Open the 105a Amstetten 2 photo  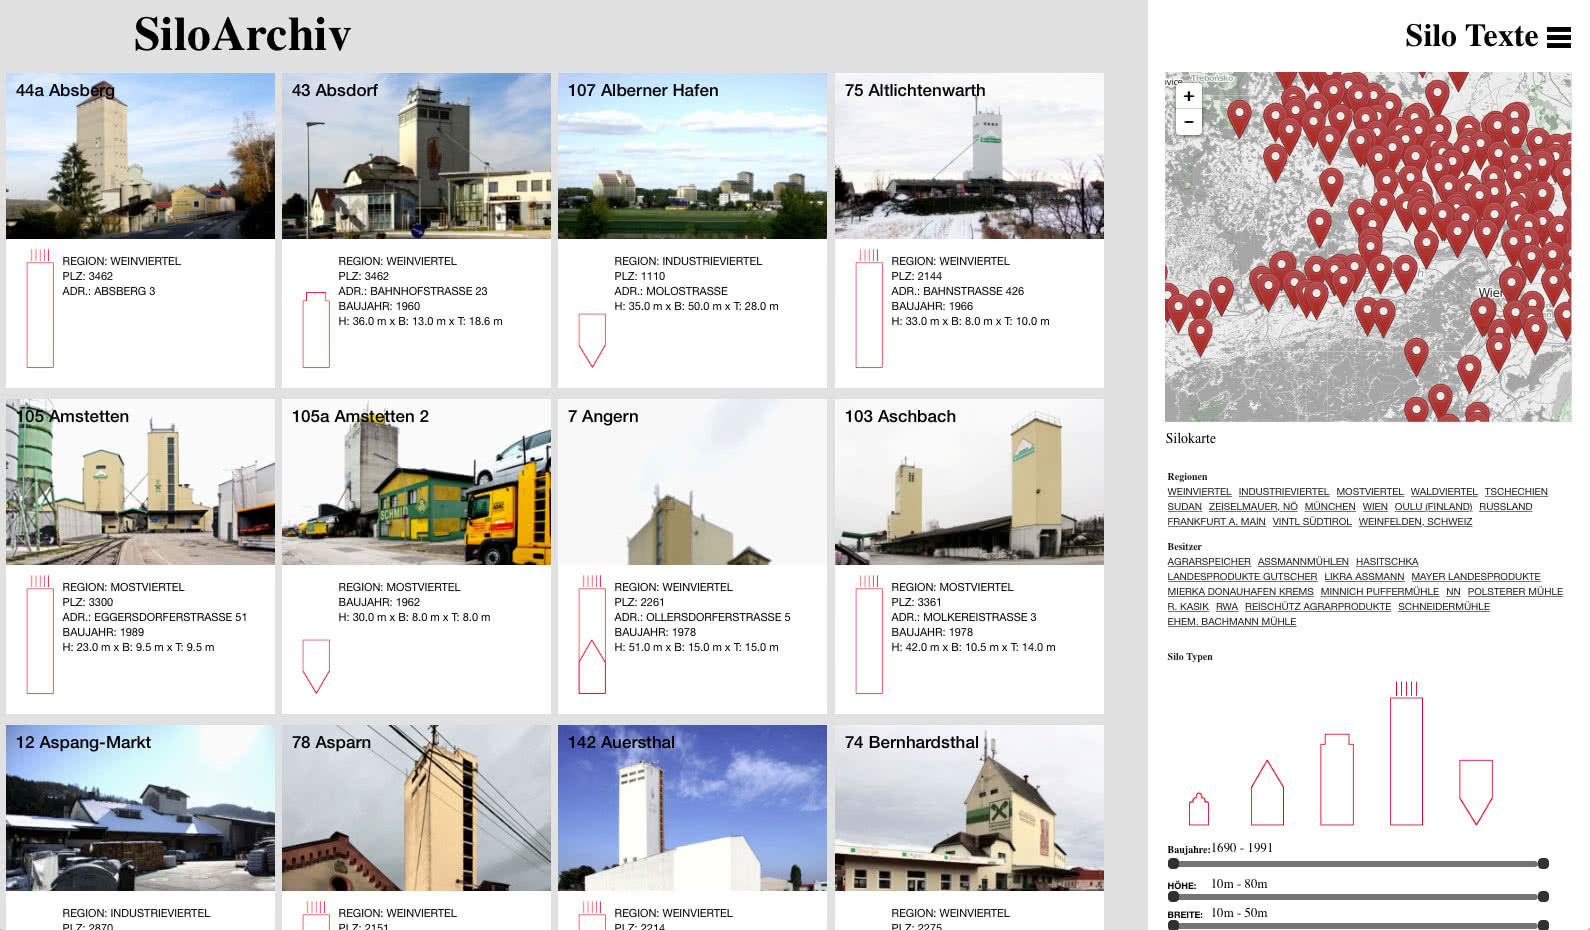click(x=416, y=482)
